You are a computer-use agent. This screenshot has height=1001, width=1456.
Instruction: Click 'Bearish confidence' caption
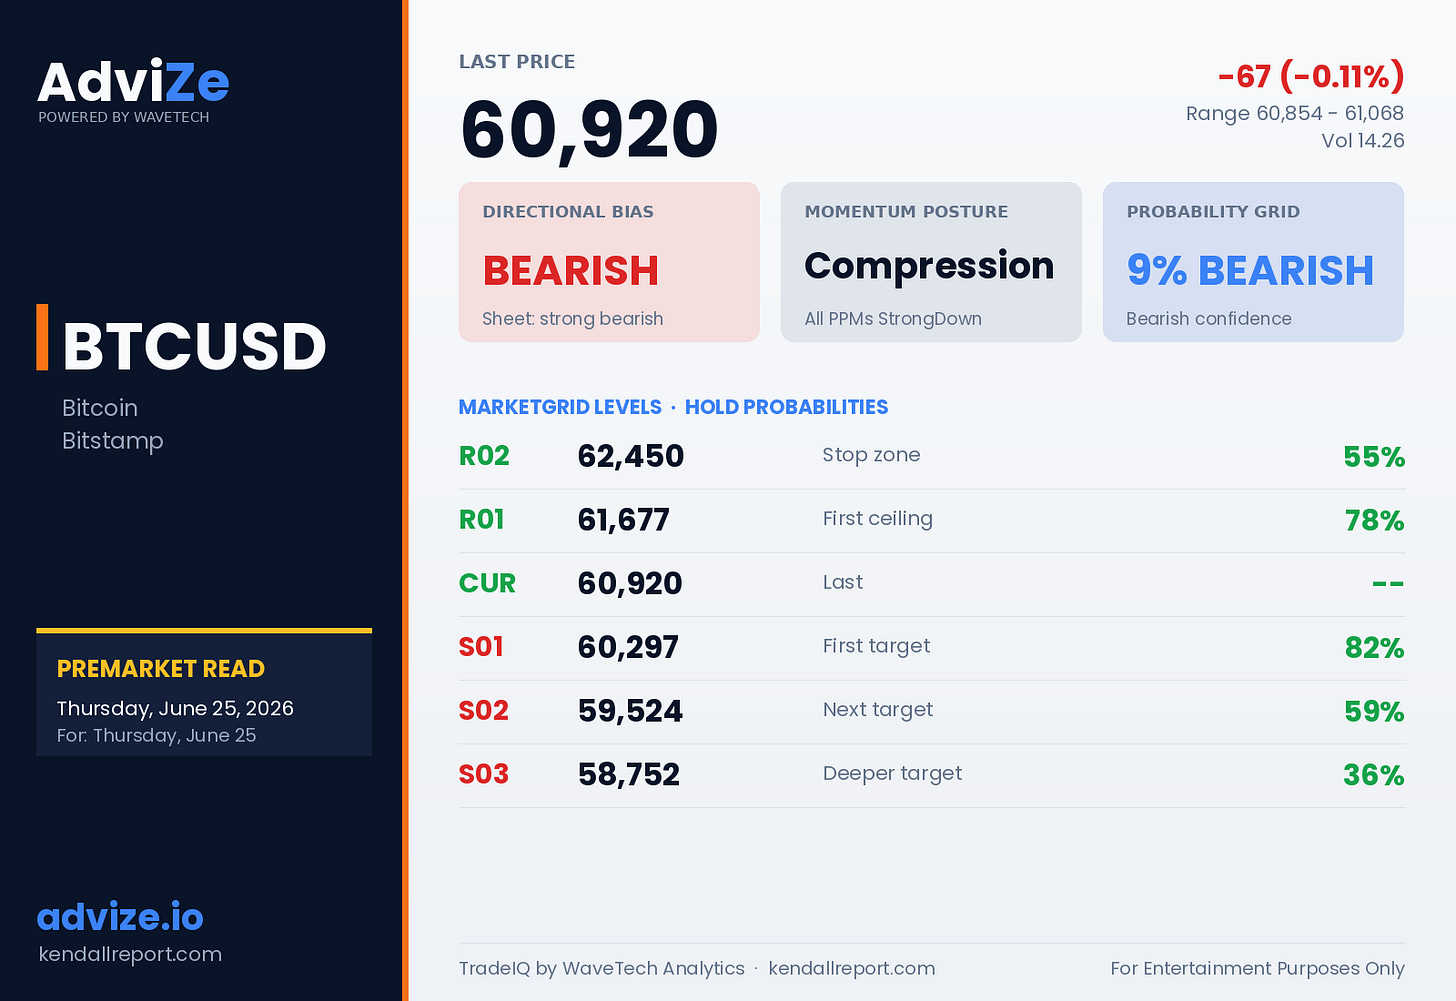click(x=1209, y=319)
